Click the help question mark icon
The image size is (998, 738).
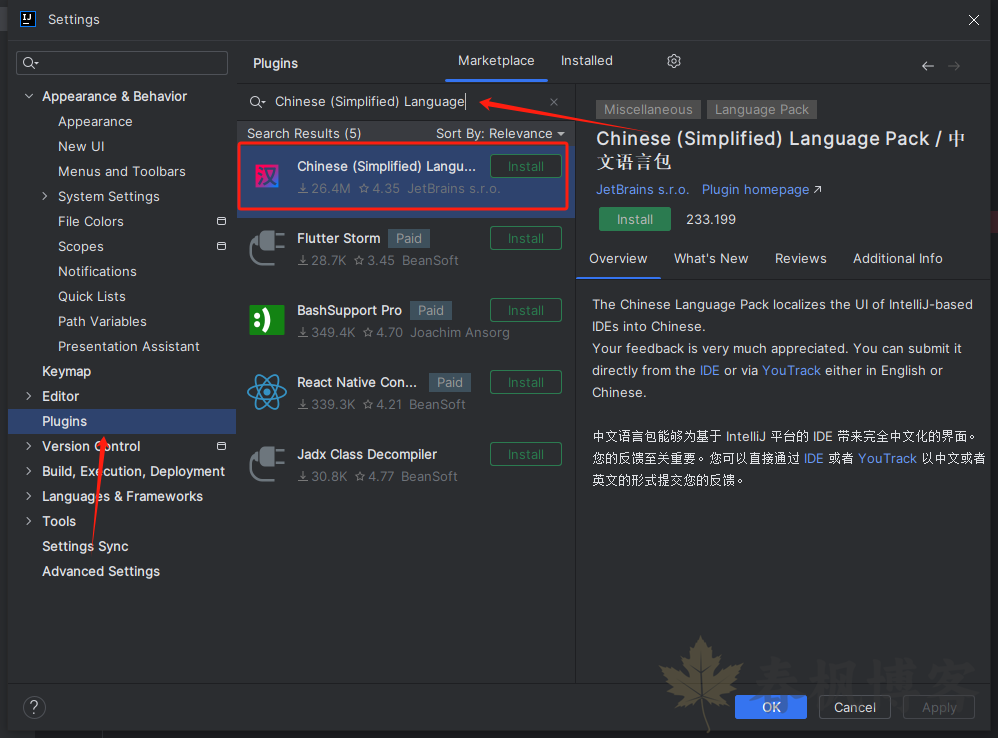coord(34,707)
